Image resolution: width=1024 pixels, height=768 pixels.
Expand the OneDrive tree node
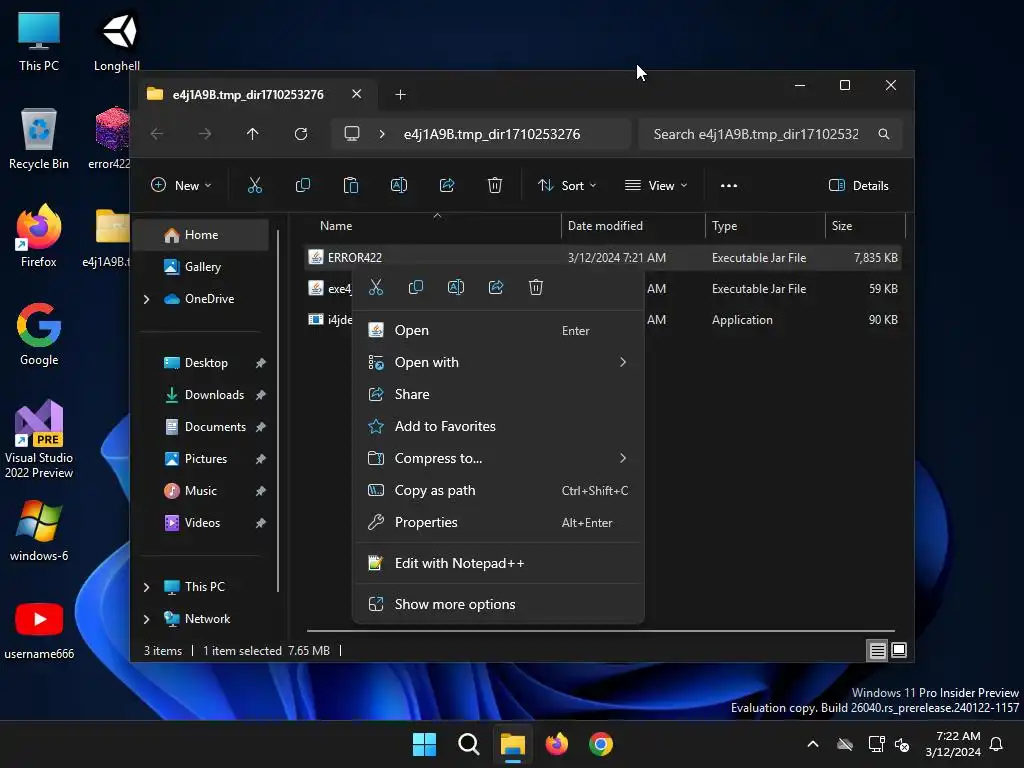[146, 299]
